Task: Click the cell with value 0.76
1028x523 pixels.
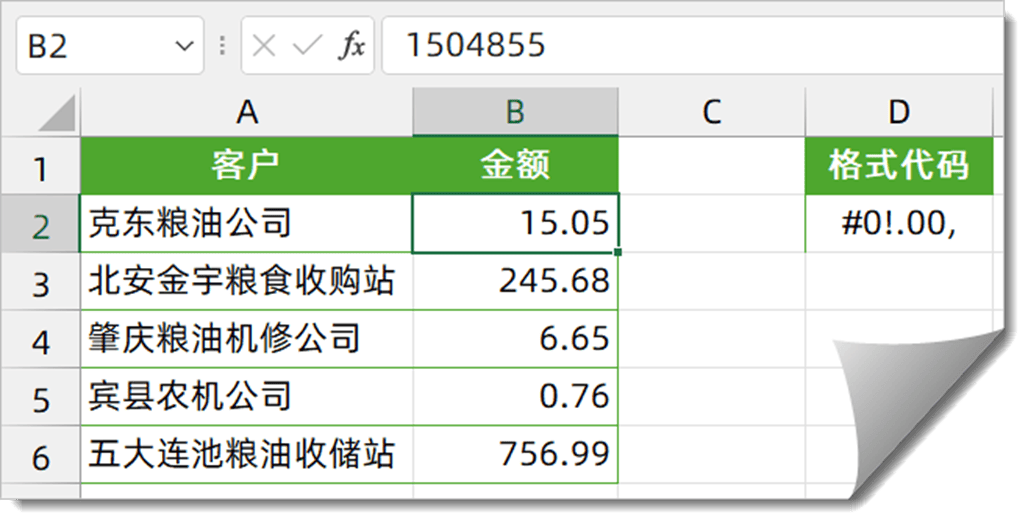Action: [x=515, y=397]
